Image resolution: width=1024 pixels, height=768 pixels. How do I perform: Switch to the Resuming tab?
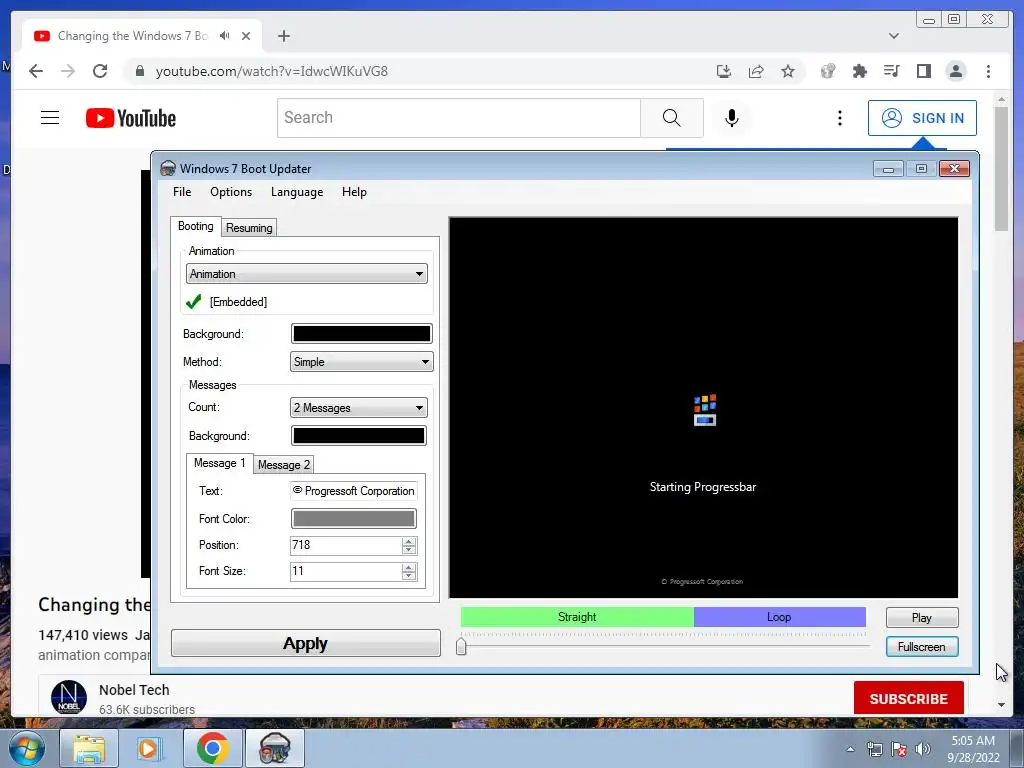(x=249, y=227)
